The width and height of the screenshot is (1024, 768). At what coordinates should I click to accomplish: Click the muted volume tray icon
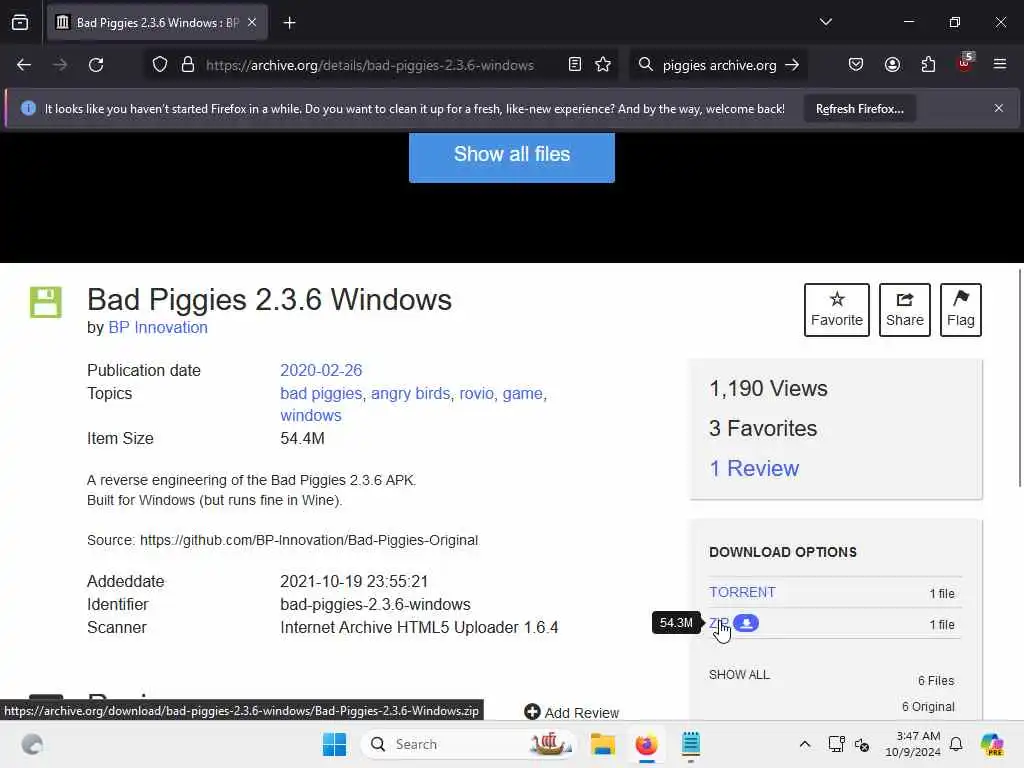[861, 744]
